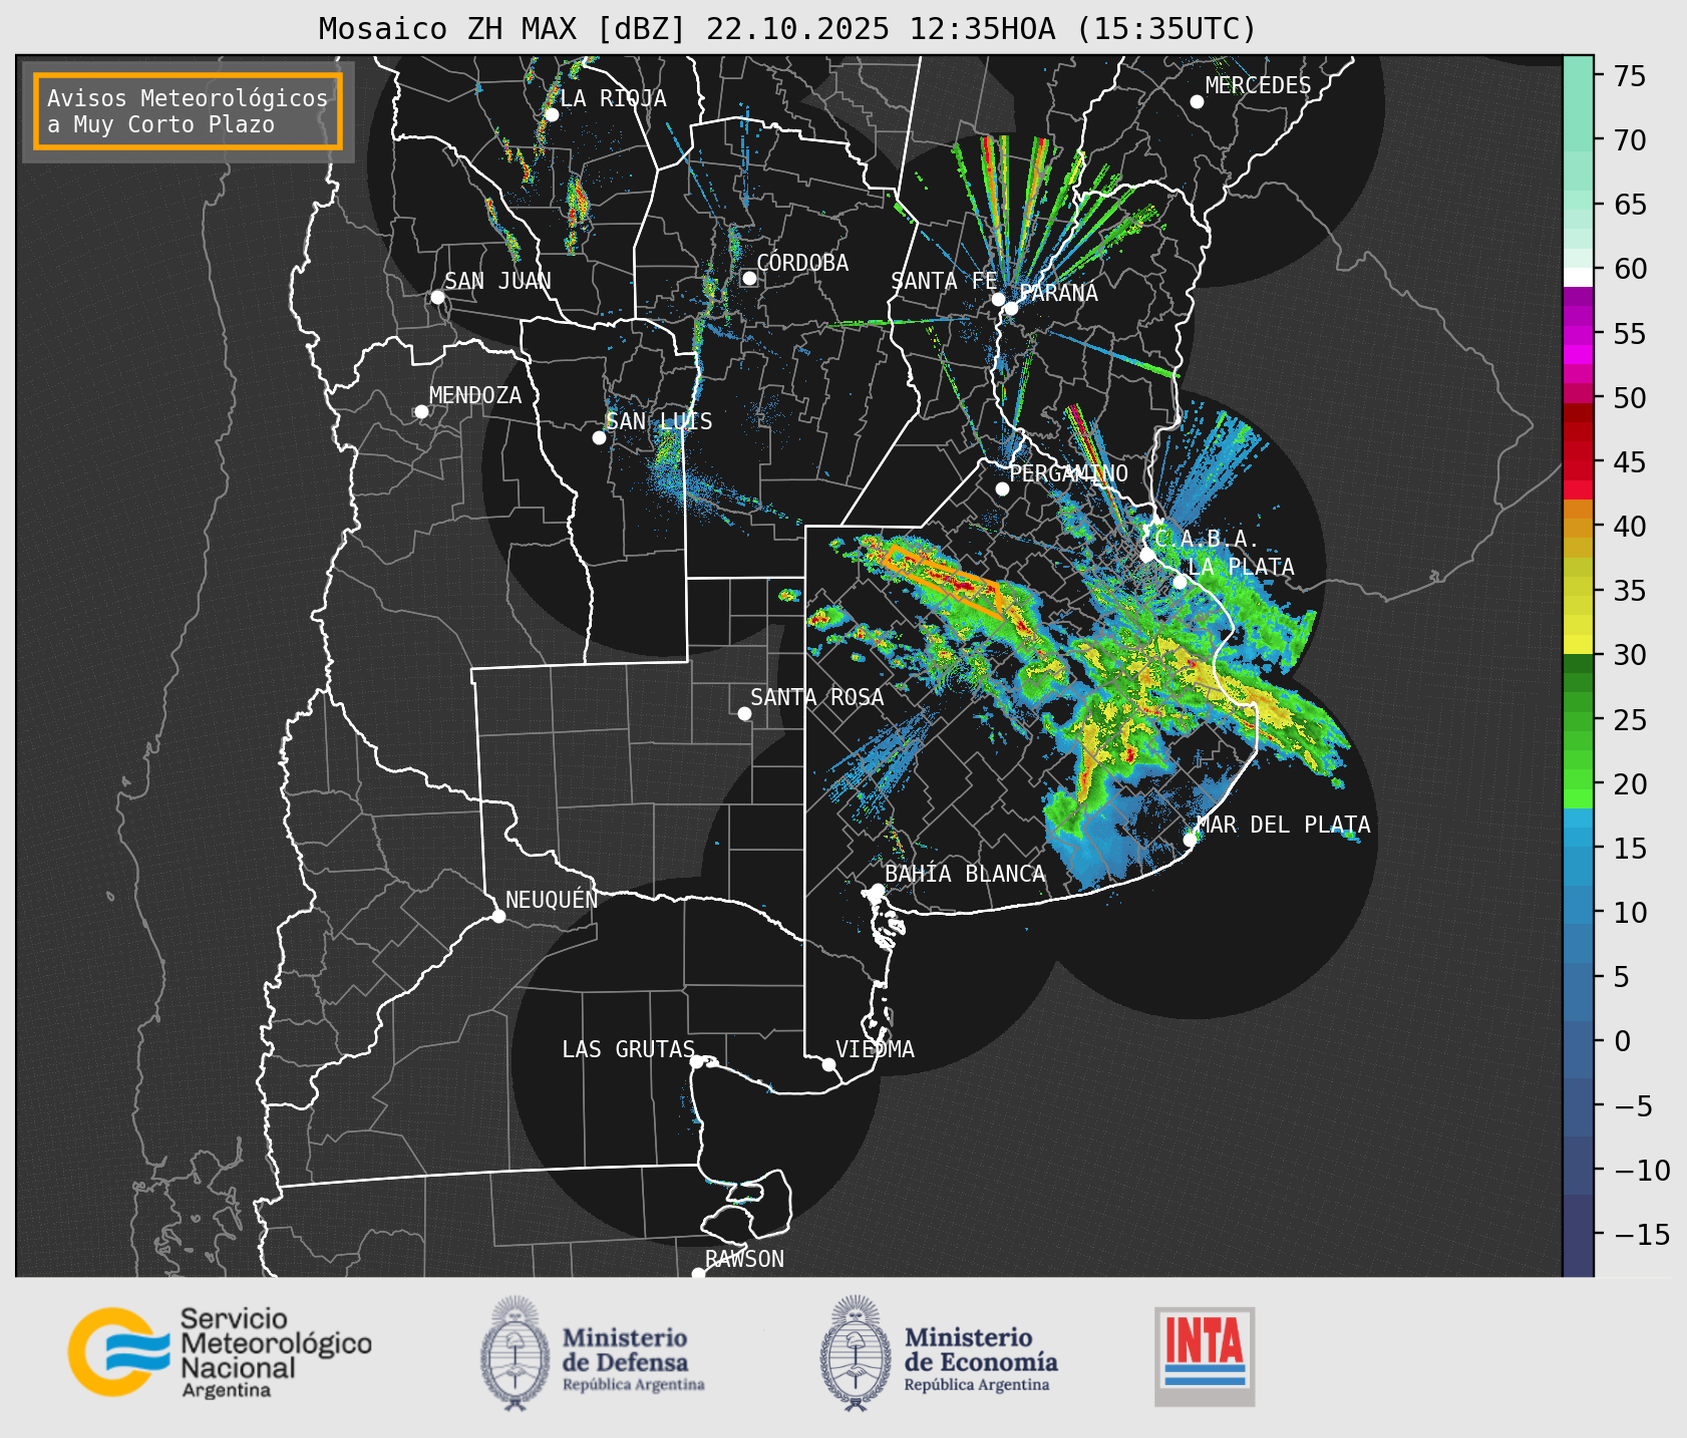The image size is (1687, 1438).
Task: Click the PARANÁ city marker
Action: pos(1011,308)
